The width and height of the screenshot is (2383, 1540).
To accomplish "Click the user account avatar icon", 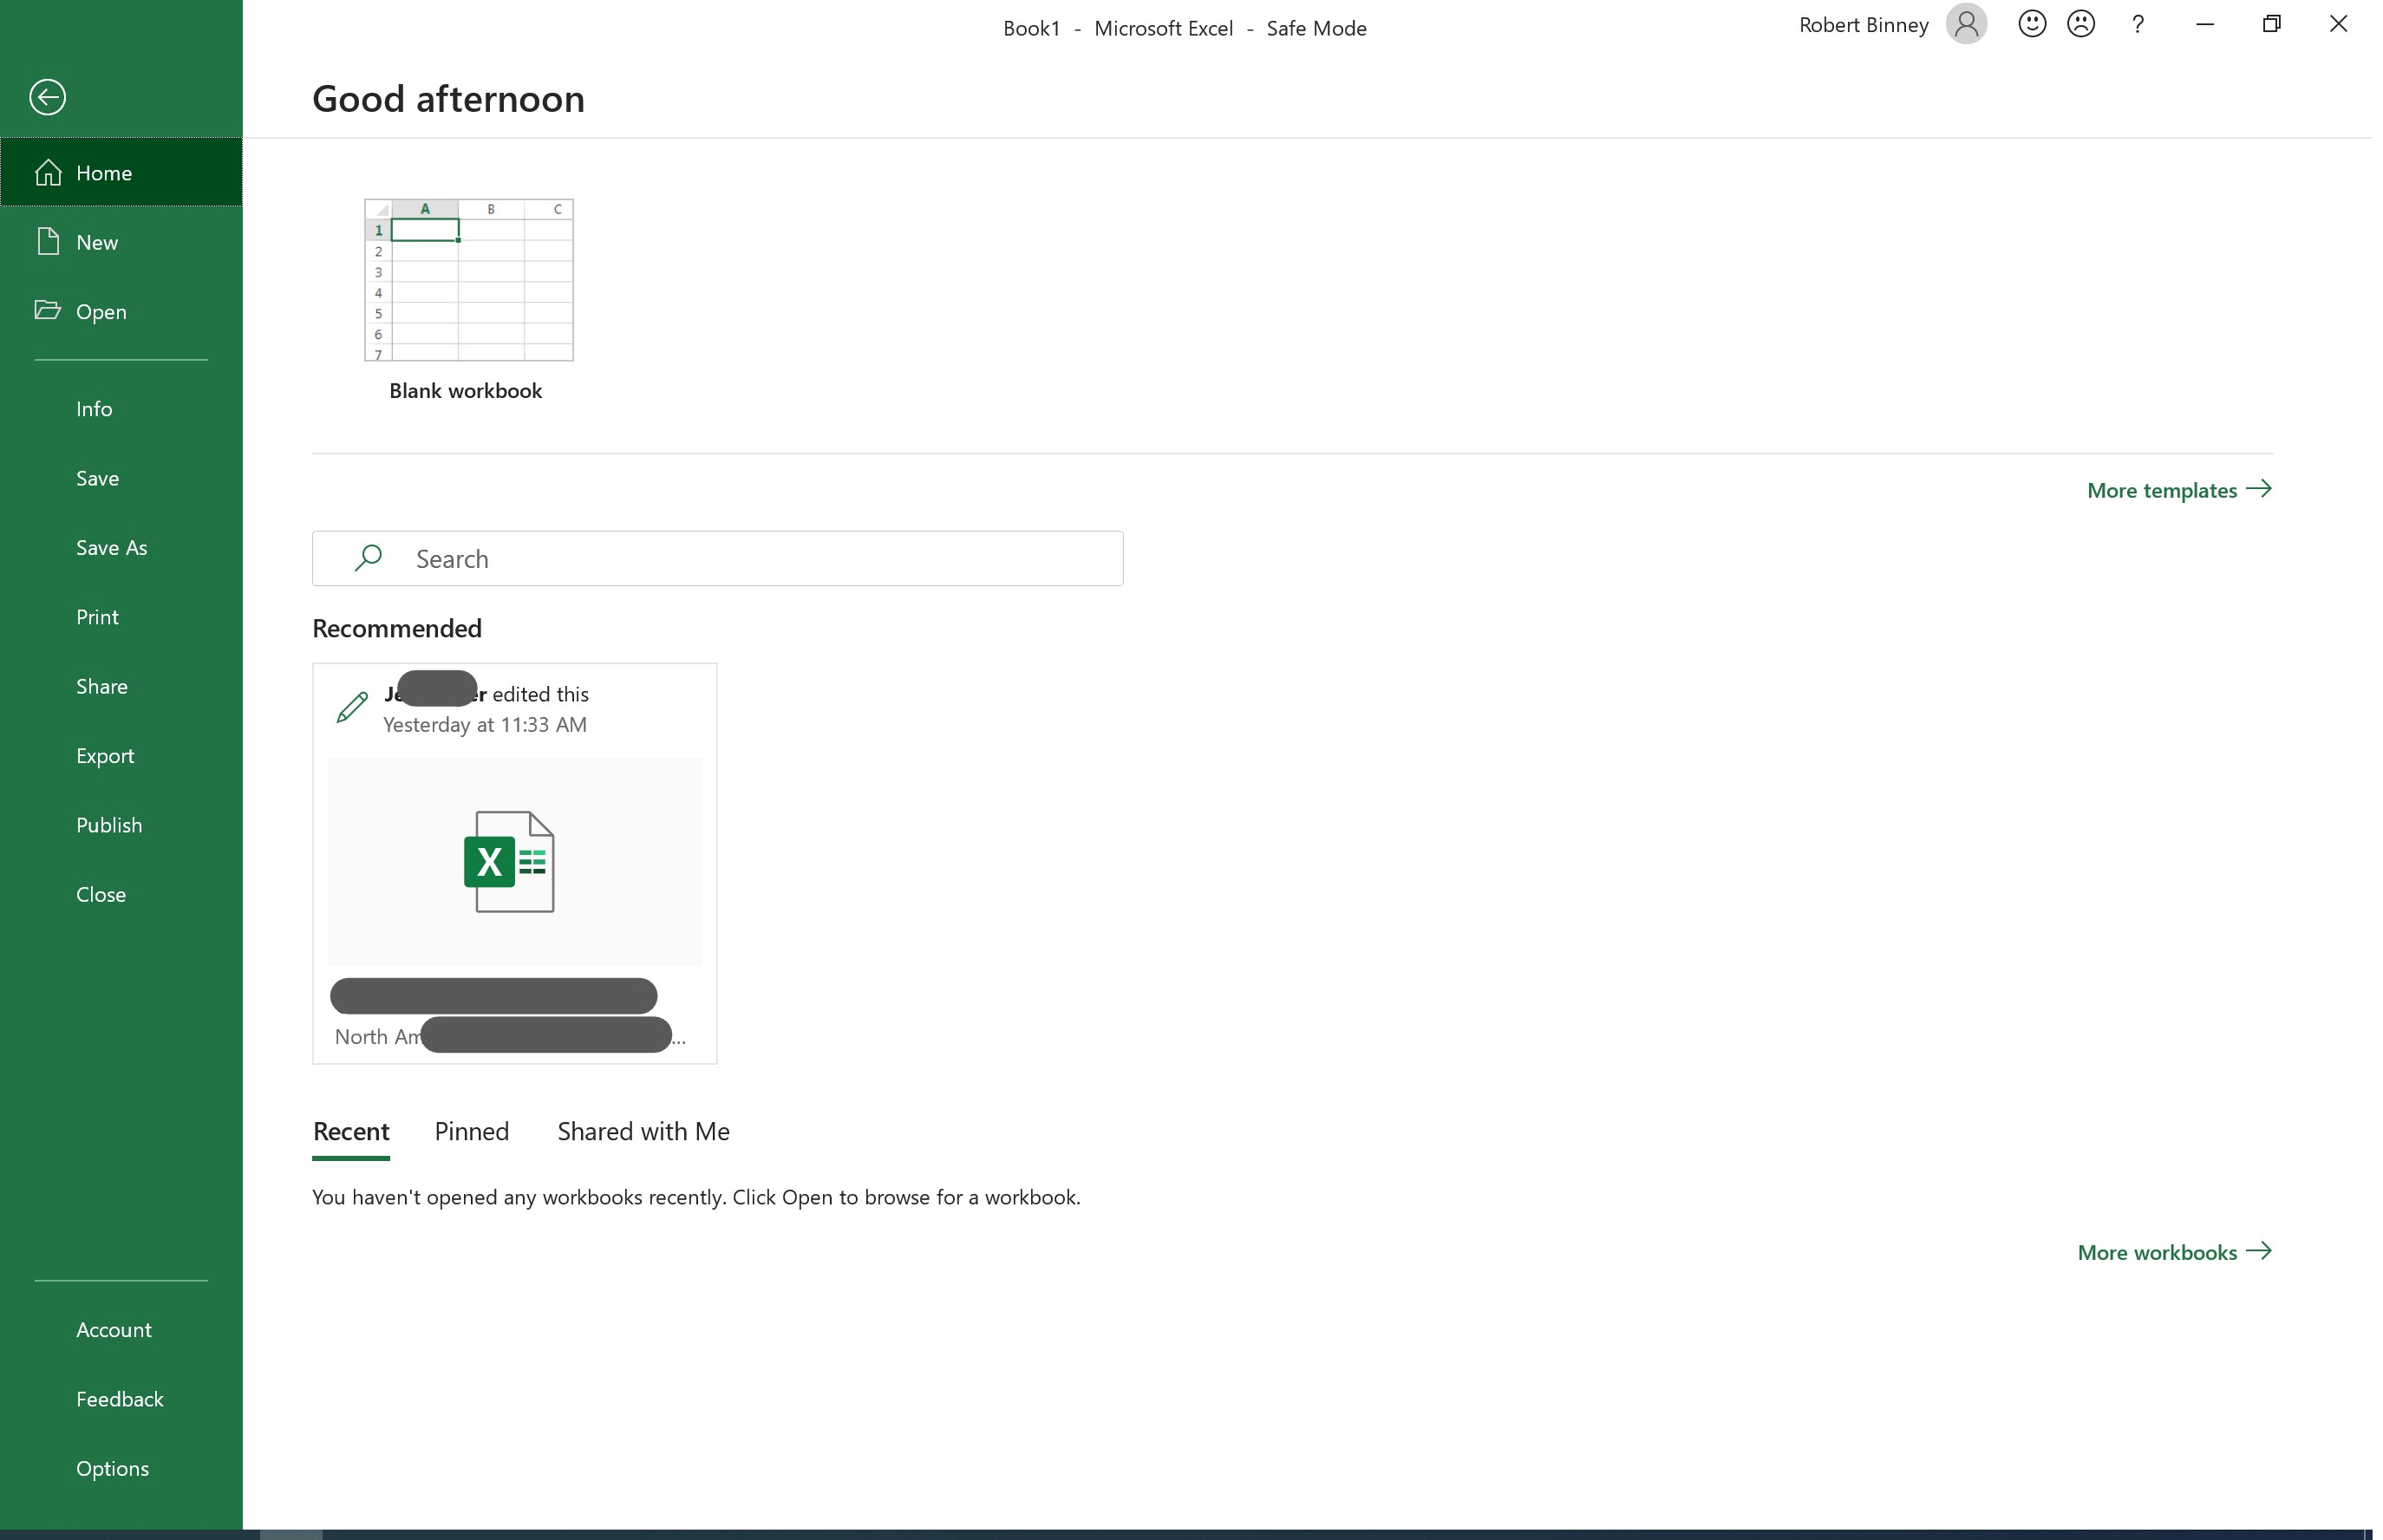I will pos(1965,24).
